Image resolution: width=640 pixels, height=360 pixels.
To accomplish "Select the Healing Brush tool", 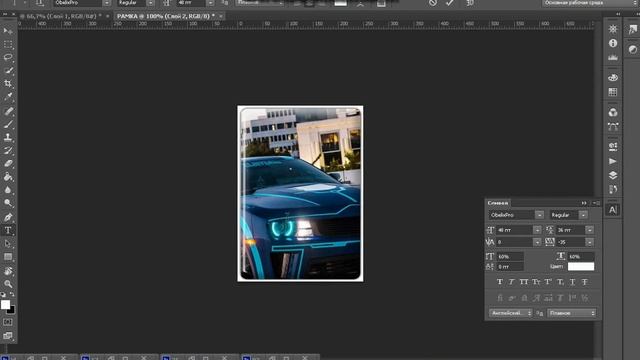I will click(8, 111).
